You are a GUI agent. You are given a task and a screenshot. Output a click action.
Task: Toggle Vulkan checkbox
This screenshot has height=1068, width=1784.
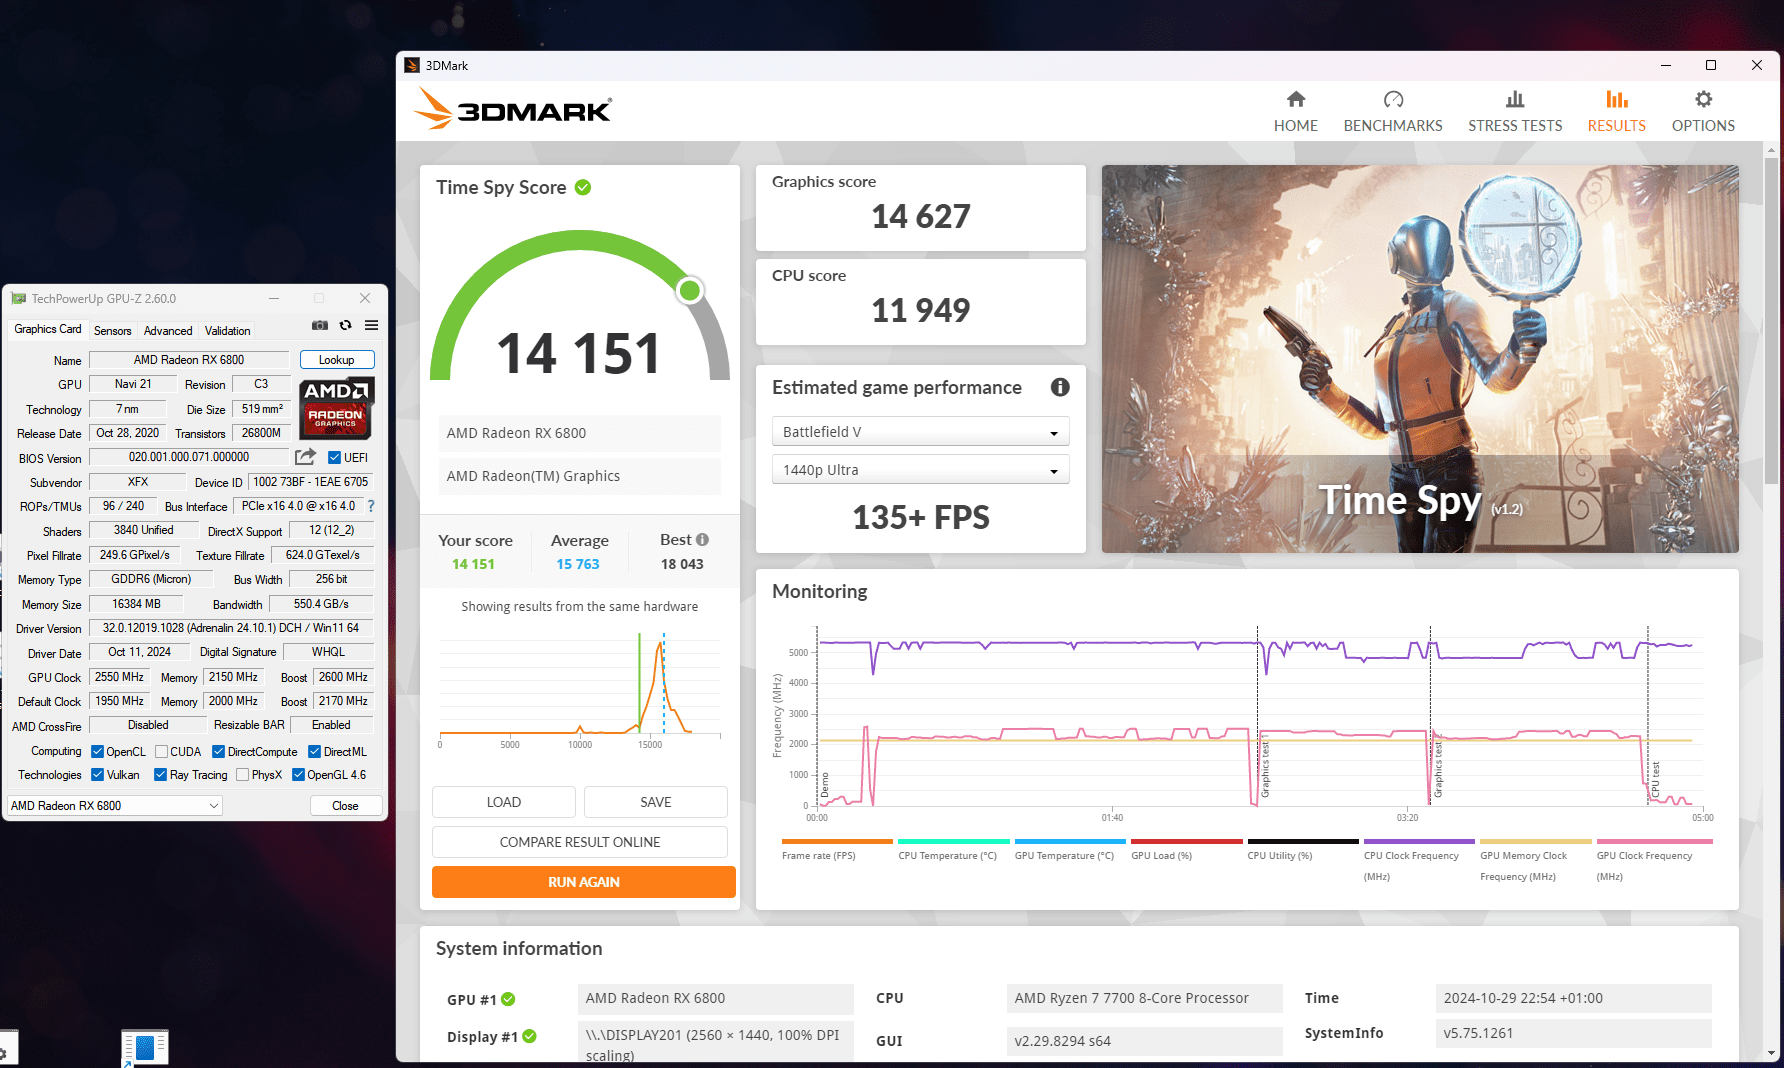97,775
